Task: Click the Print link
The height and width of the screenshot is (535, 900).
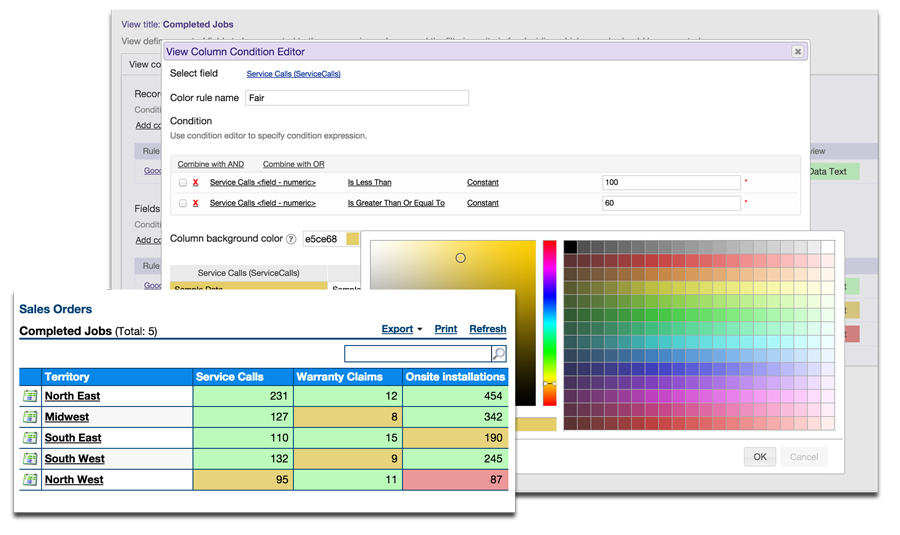Action: (445, 329)
